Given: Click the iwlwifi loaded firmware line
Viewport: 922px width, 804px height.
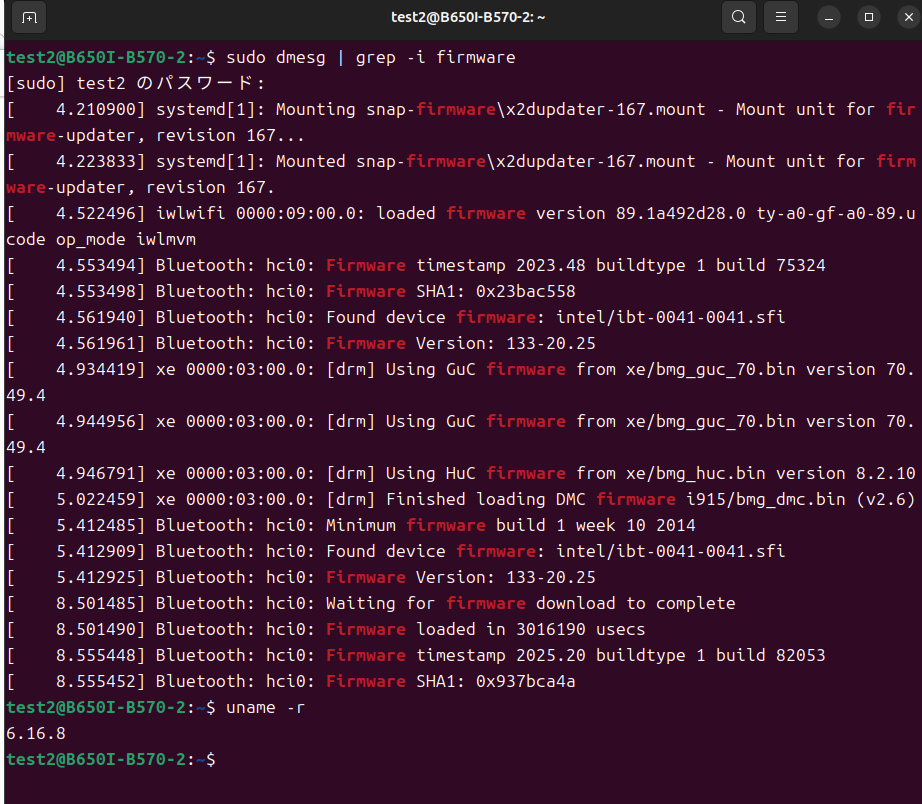Looking at the screenshot, I should tap(460, 226).
